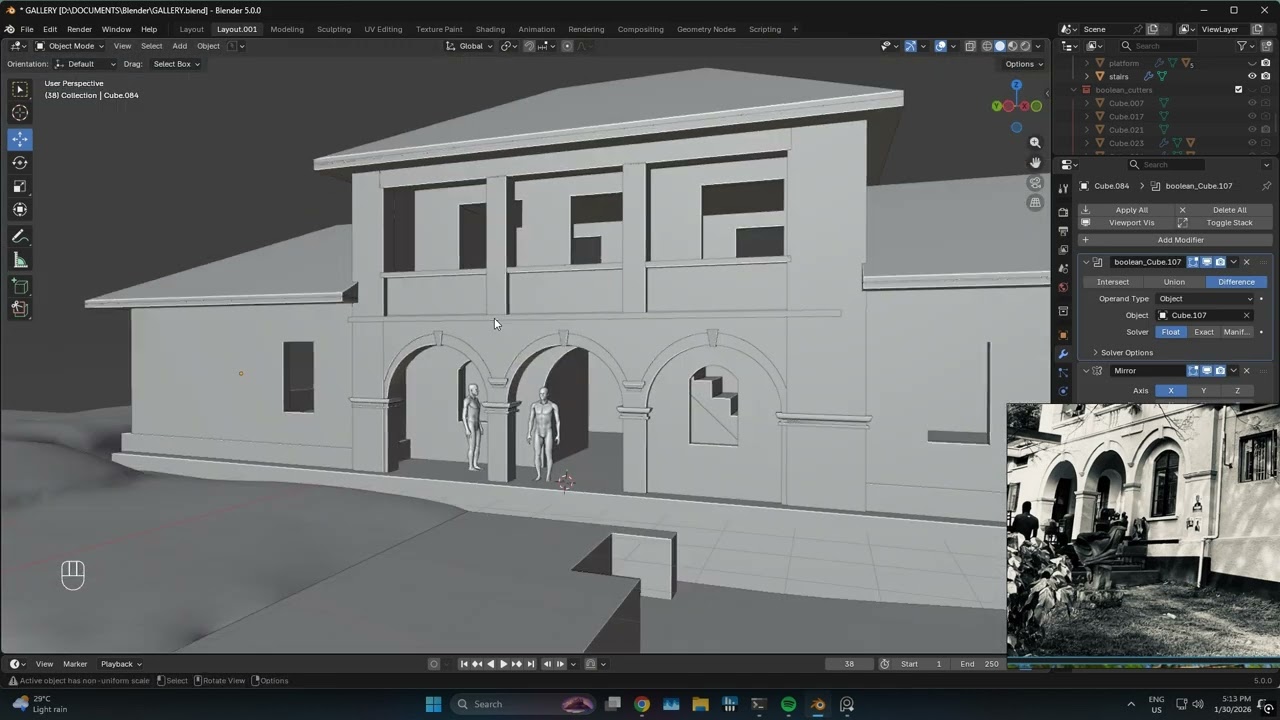Open the viewport Options dropdown
The image size is (1280, 720).
click(x=1025, y=64)
